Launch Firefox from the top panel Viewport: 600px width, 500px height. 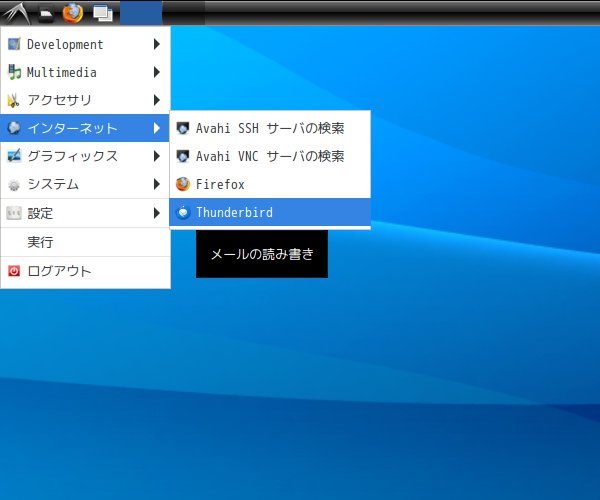tap(73, 13)
